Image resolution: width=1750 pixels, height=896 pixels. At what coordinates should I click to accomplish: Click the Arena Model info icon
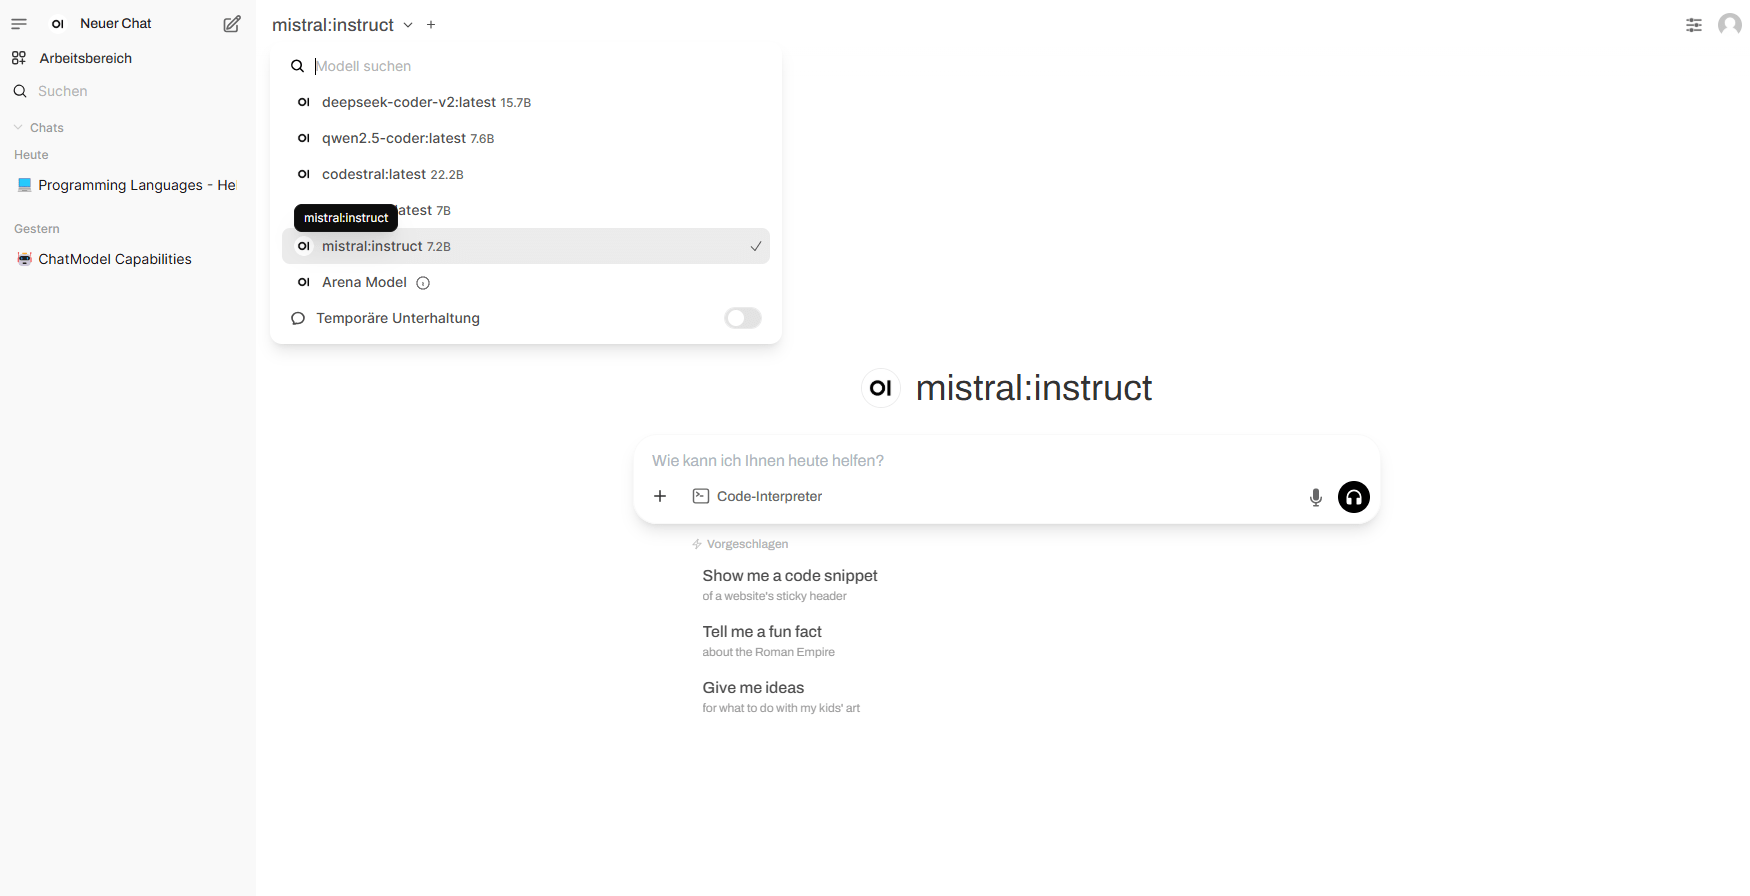pos(423,283)
